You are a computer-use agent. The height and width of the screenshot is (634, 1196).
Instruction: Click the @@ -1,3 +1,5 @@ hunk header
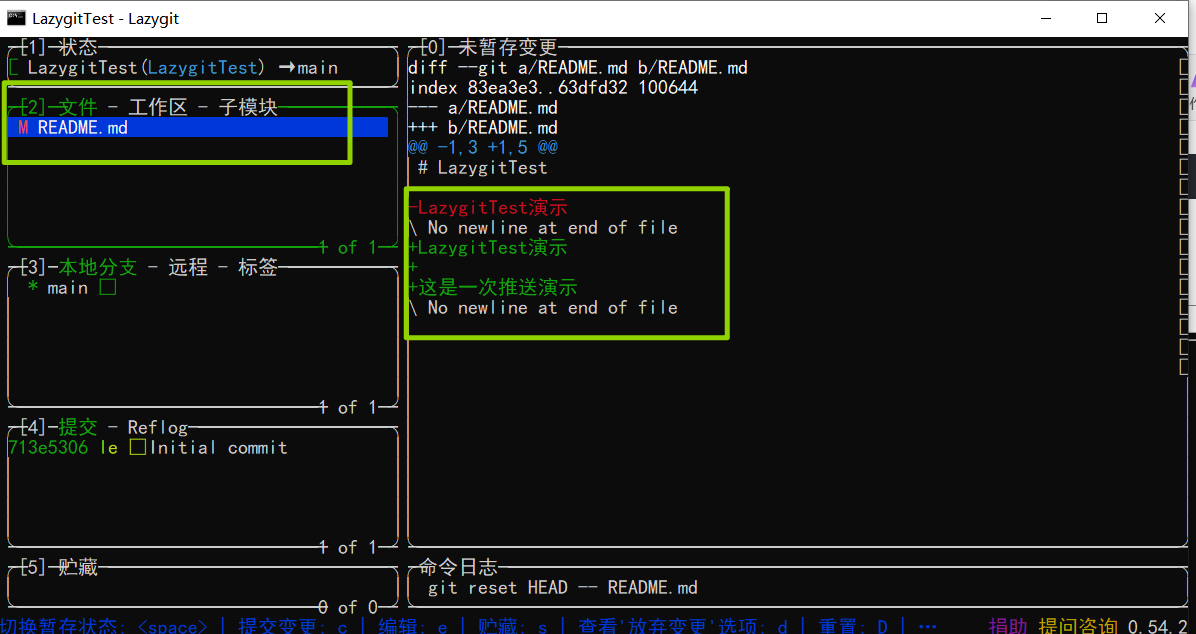[x=483, y=147]
